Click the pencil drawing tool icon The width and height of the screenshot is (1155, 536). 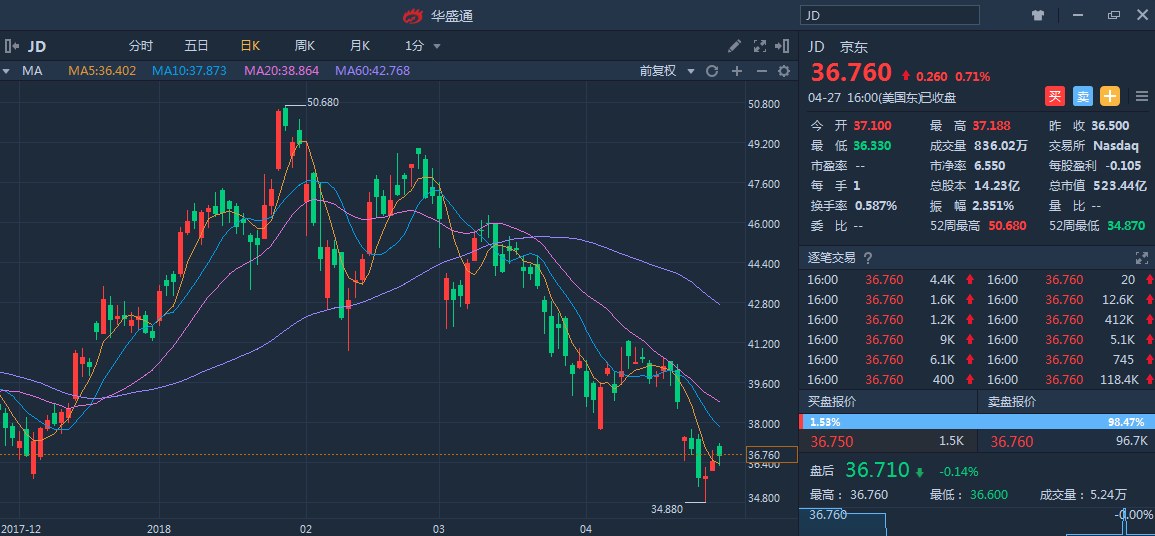tap(735, 46)
